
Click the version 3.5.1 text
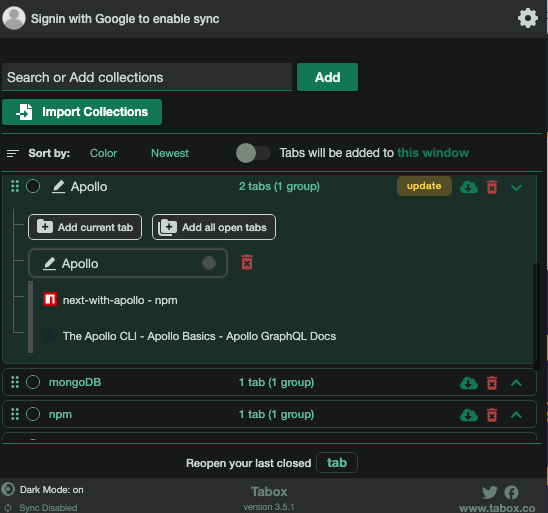click(x=269, y=507)
